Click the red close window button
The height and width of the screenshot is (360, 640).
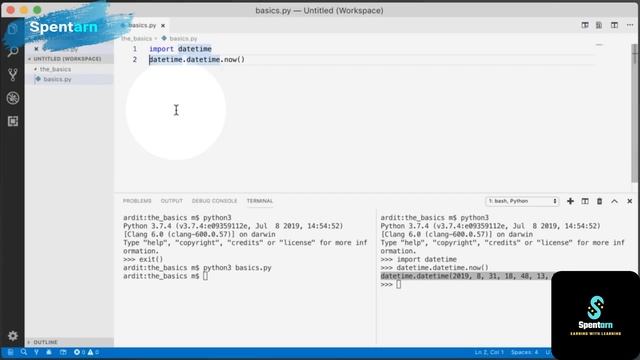click(11, 10)
